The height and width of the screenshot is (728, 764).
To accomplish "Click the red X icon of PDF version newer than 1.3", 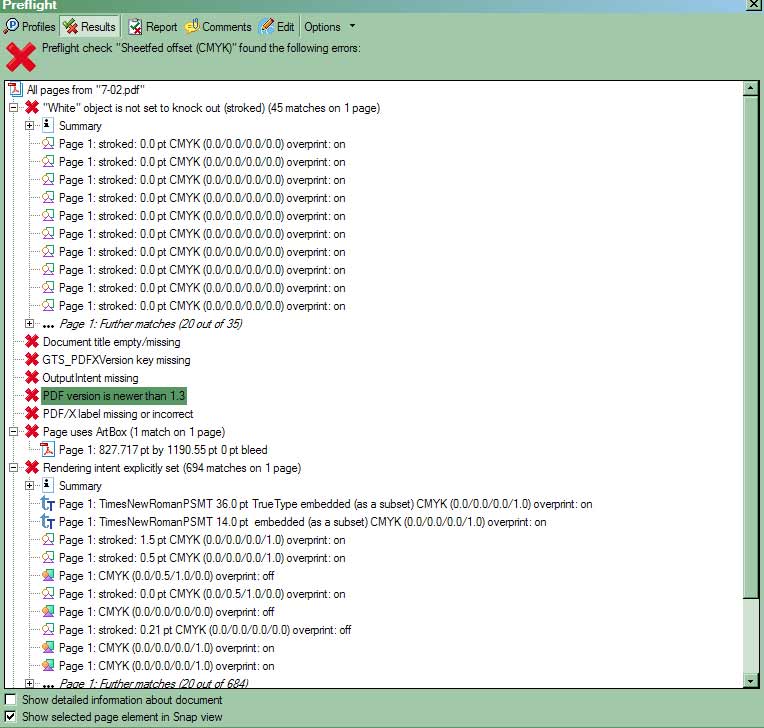I will (x=32, y=396).
